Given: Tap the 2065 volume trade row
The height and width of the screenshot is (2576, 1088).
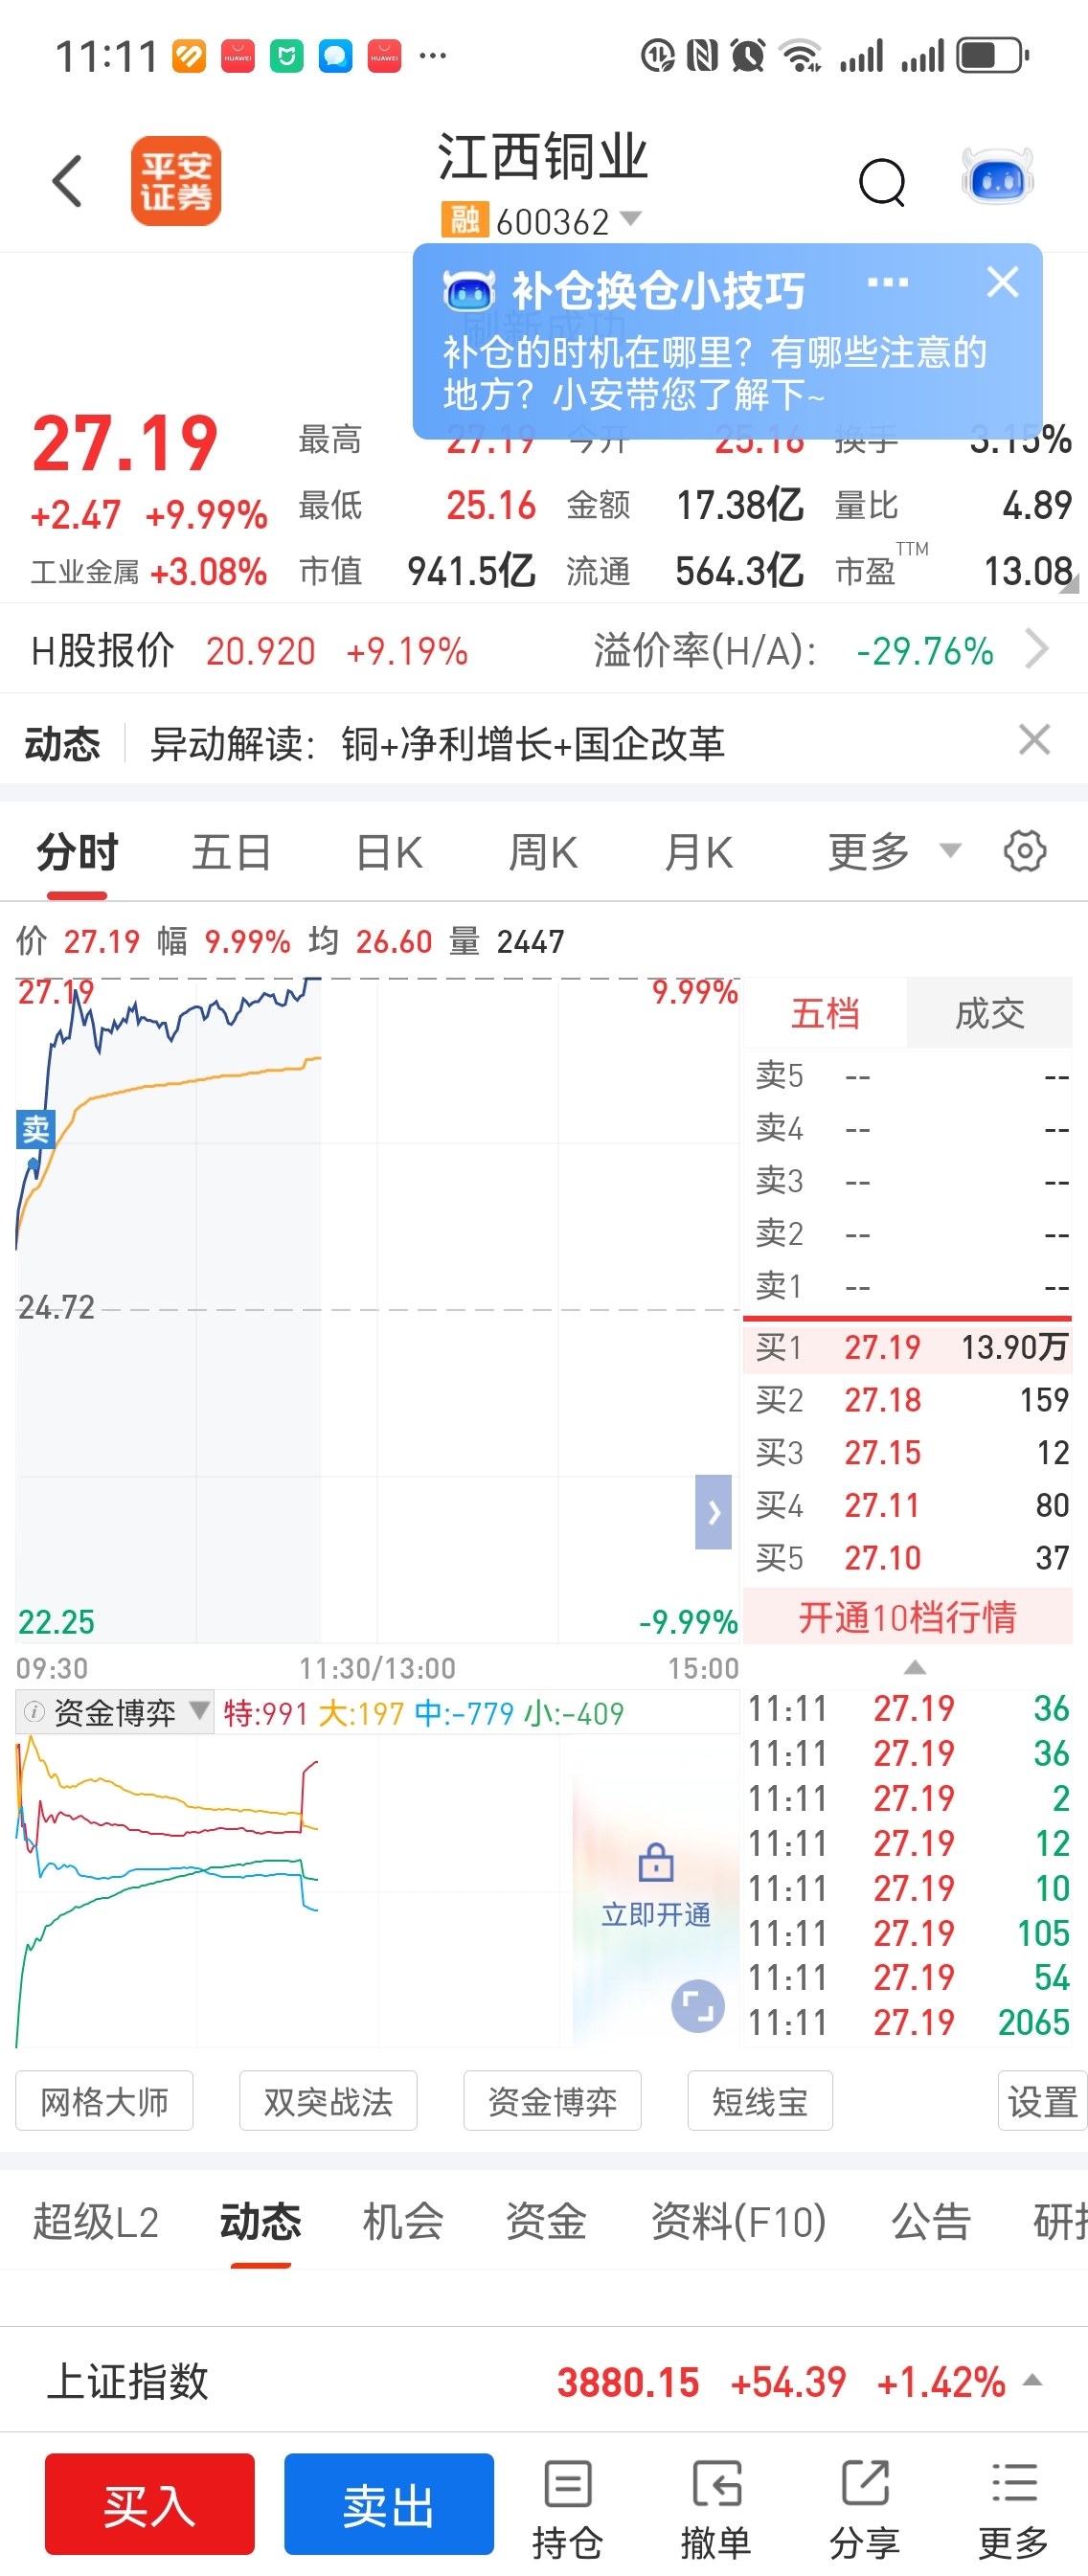Looking at the screenshot, I should click(908, 2022).
